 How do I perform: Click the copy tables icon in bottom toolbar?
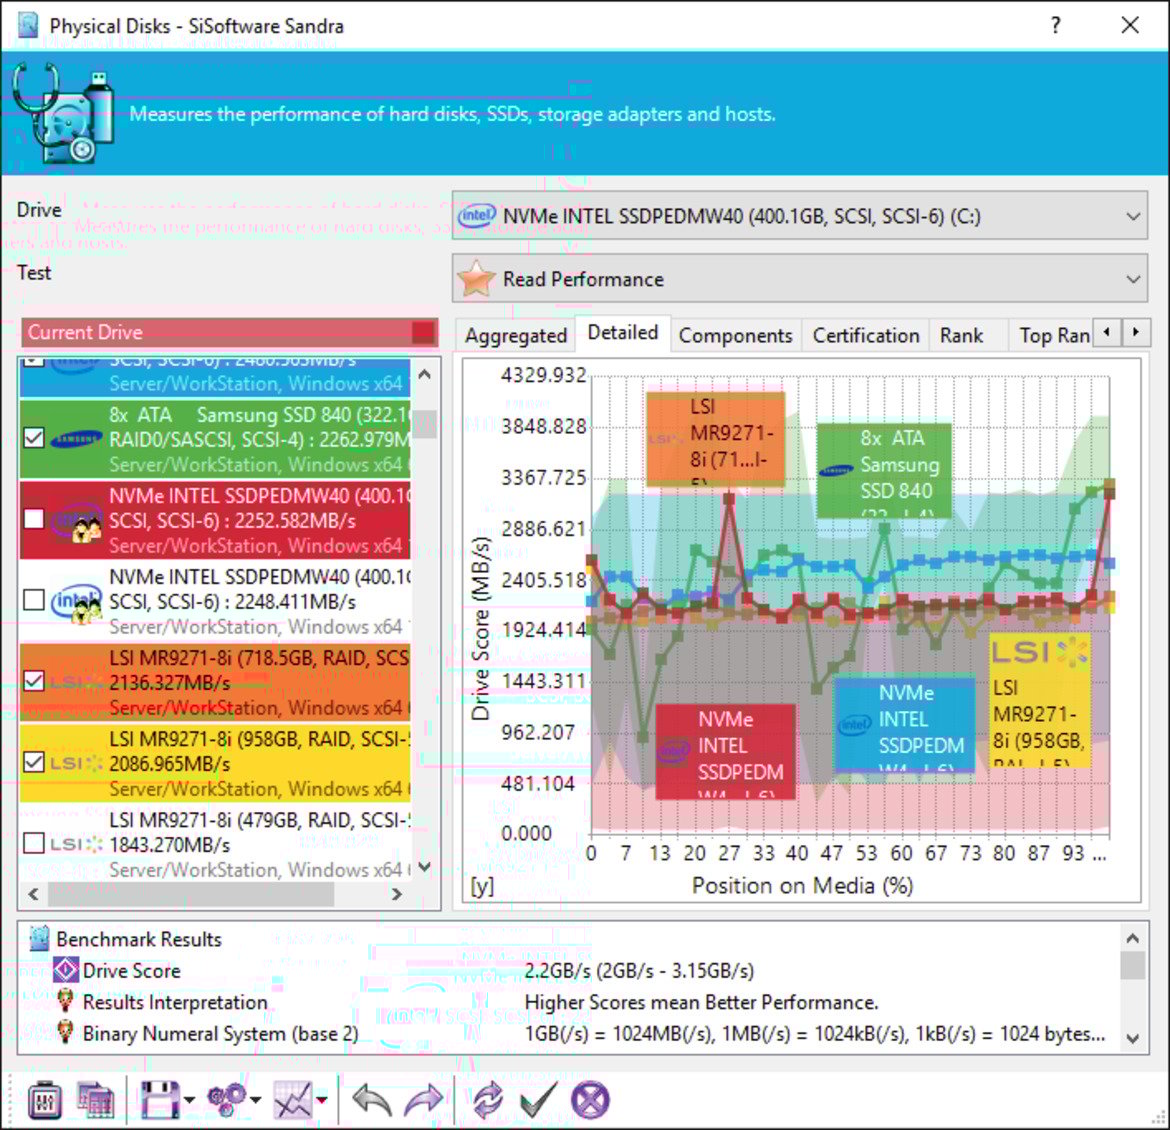click(95, 1100)
